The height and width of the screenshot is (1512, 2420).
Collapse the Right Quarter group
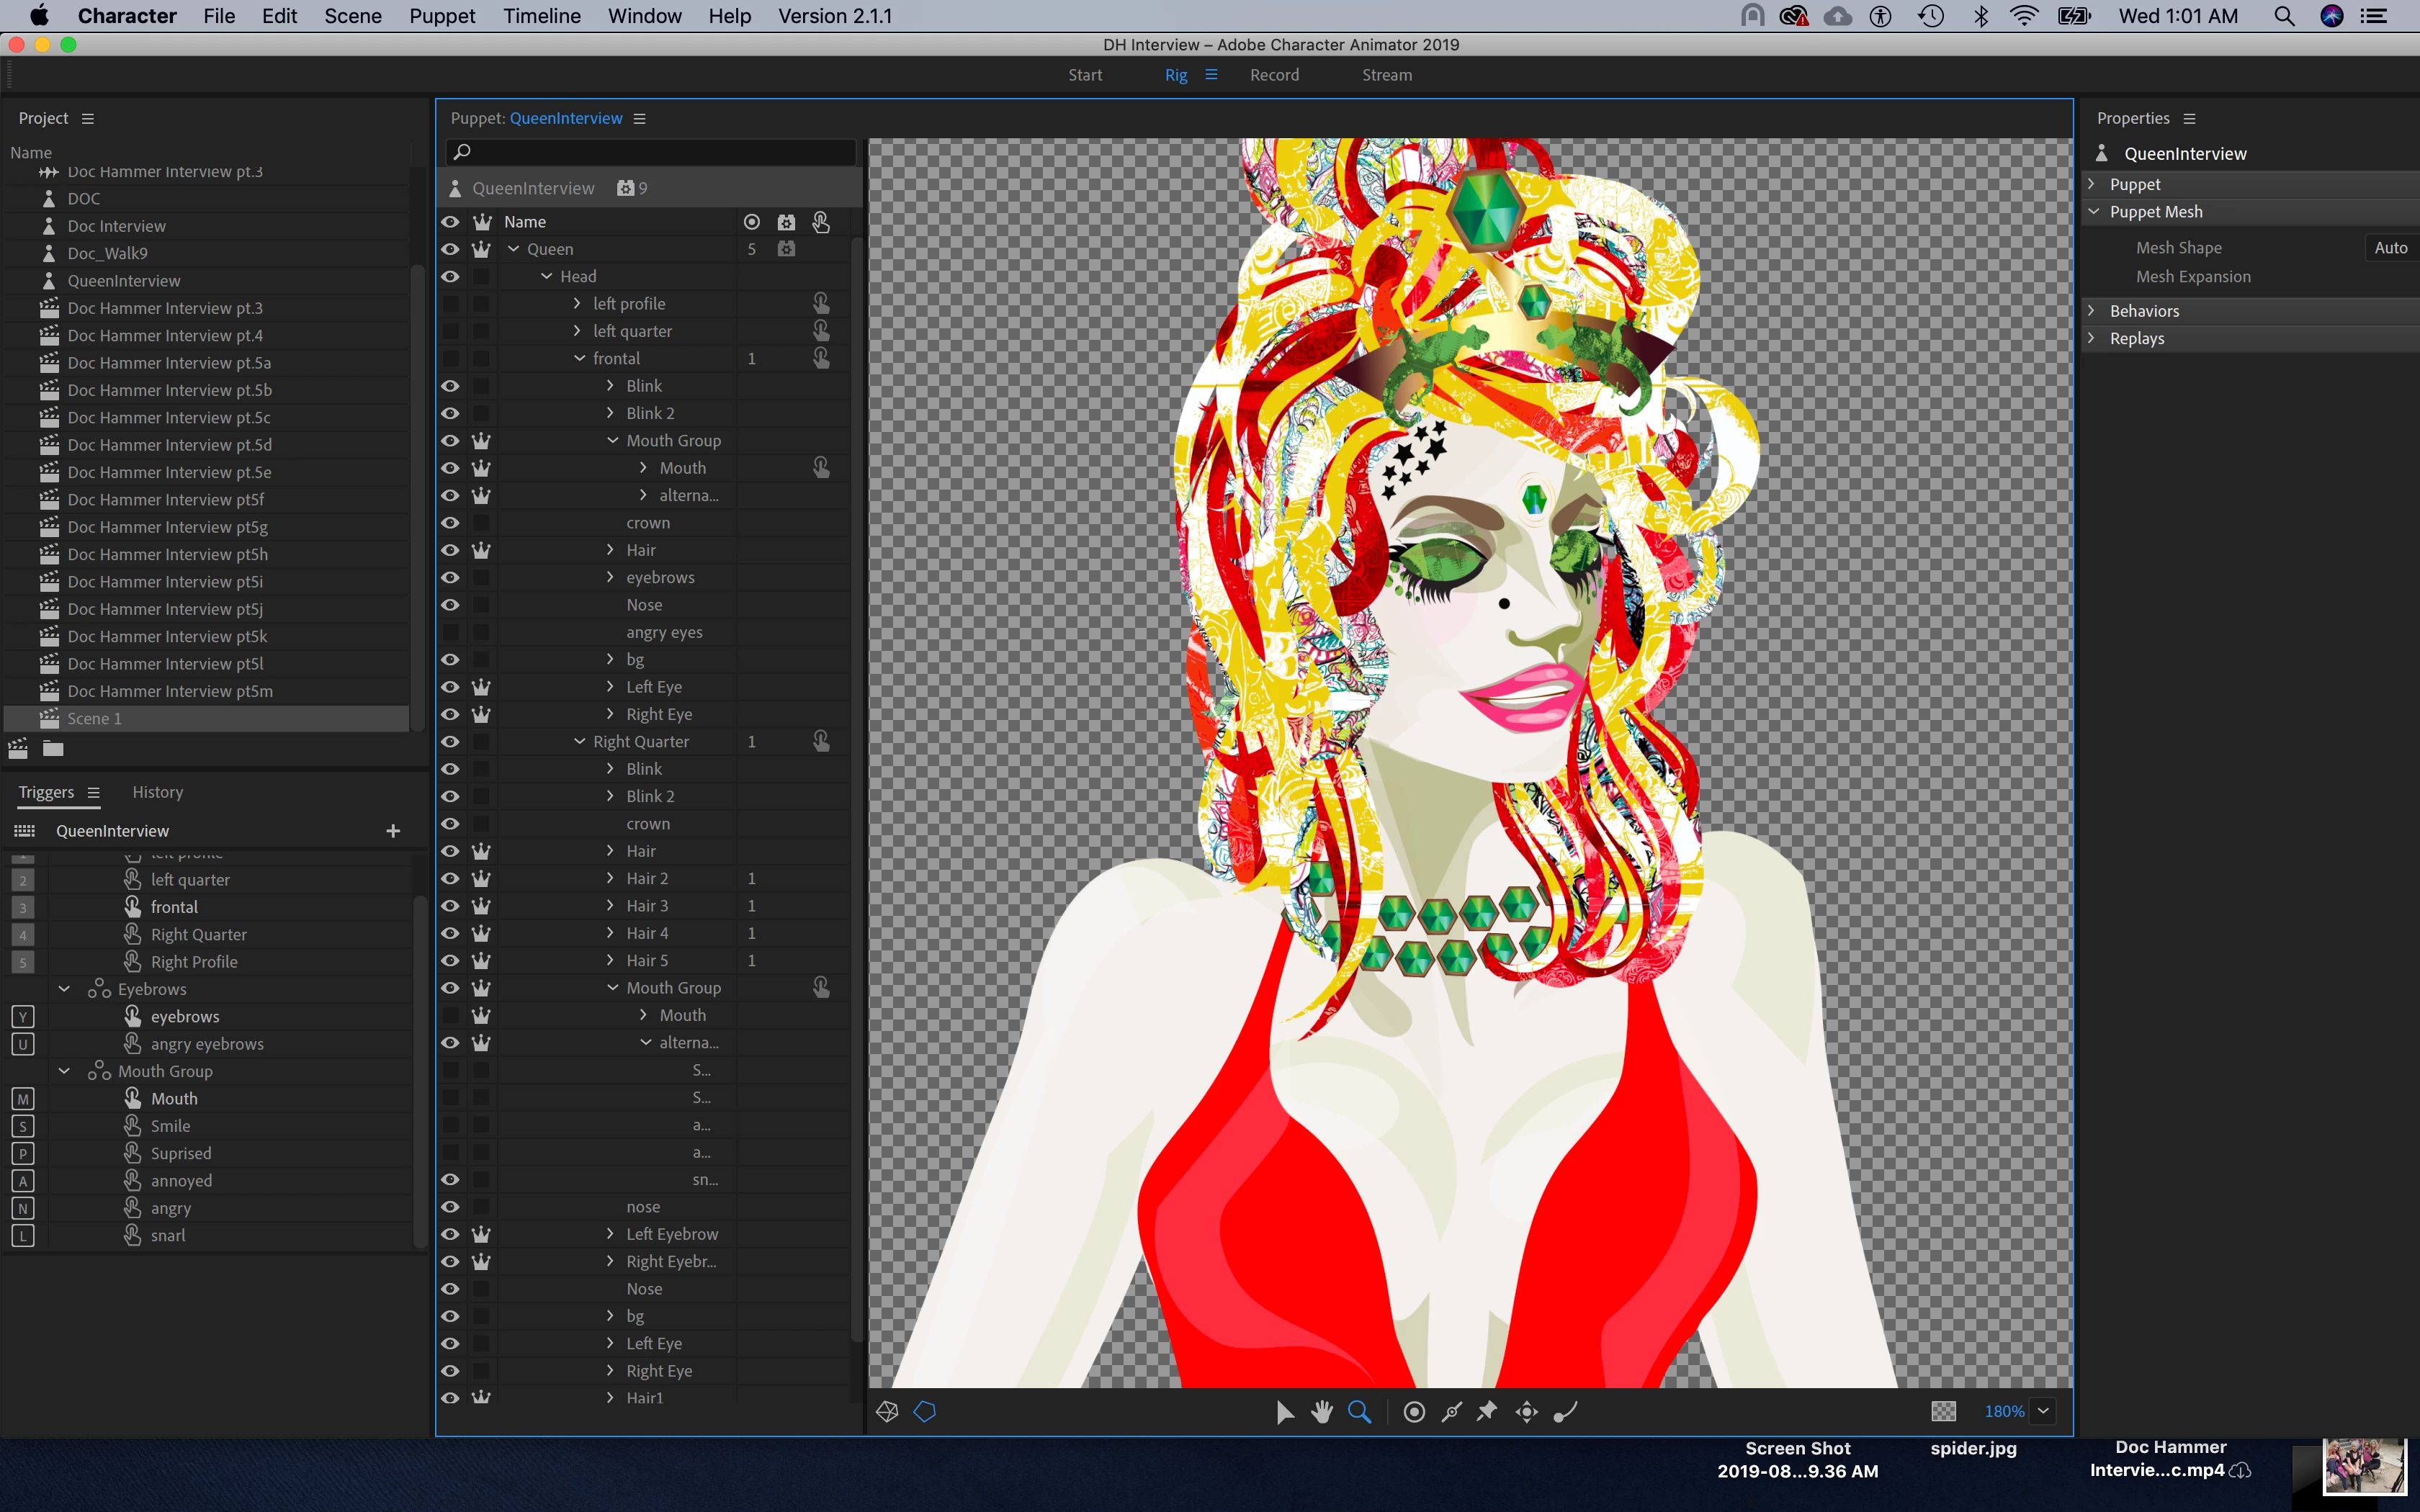[x=580, y=741]
